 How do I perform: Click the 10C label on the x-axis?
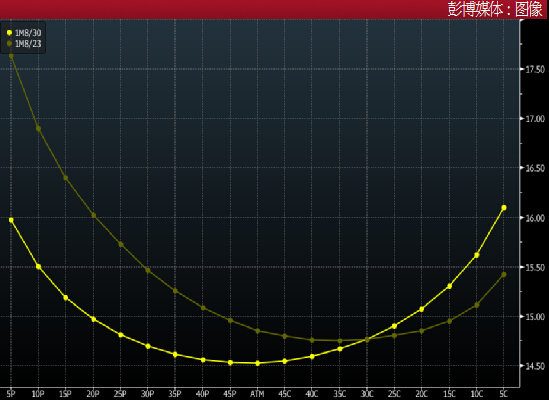pos(477,394)
